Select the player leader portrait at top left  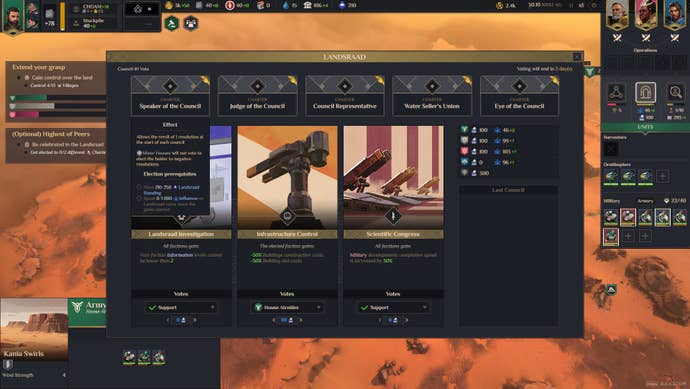tap(13, 17)
